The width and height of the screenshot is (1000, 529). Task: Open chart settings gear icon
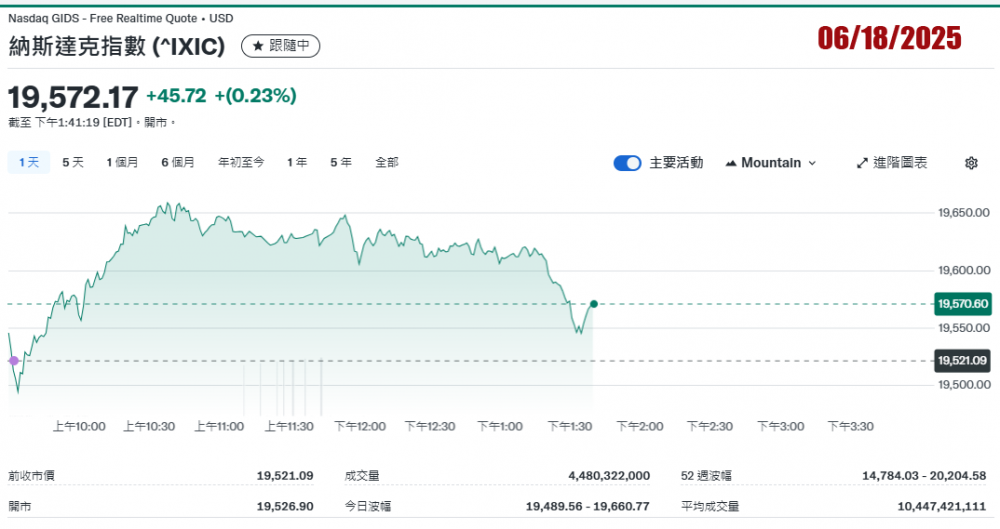[x=970, y=163]
